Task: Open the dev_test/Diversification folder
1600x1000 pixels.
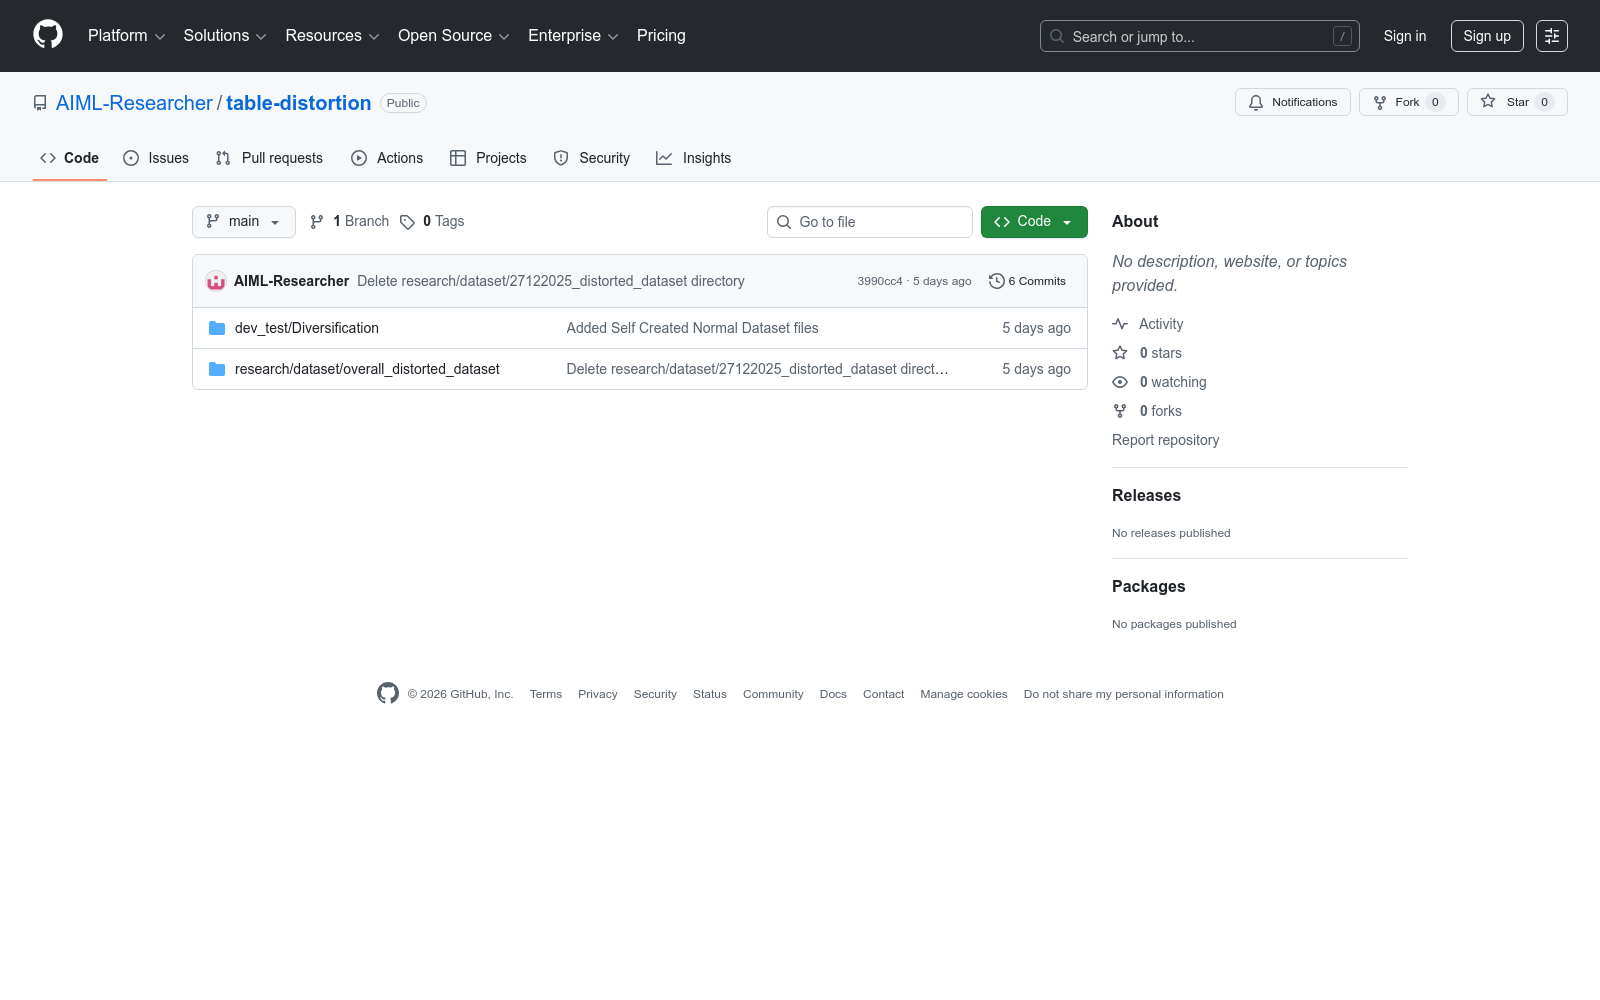Action: pos(307,328)
